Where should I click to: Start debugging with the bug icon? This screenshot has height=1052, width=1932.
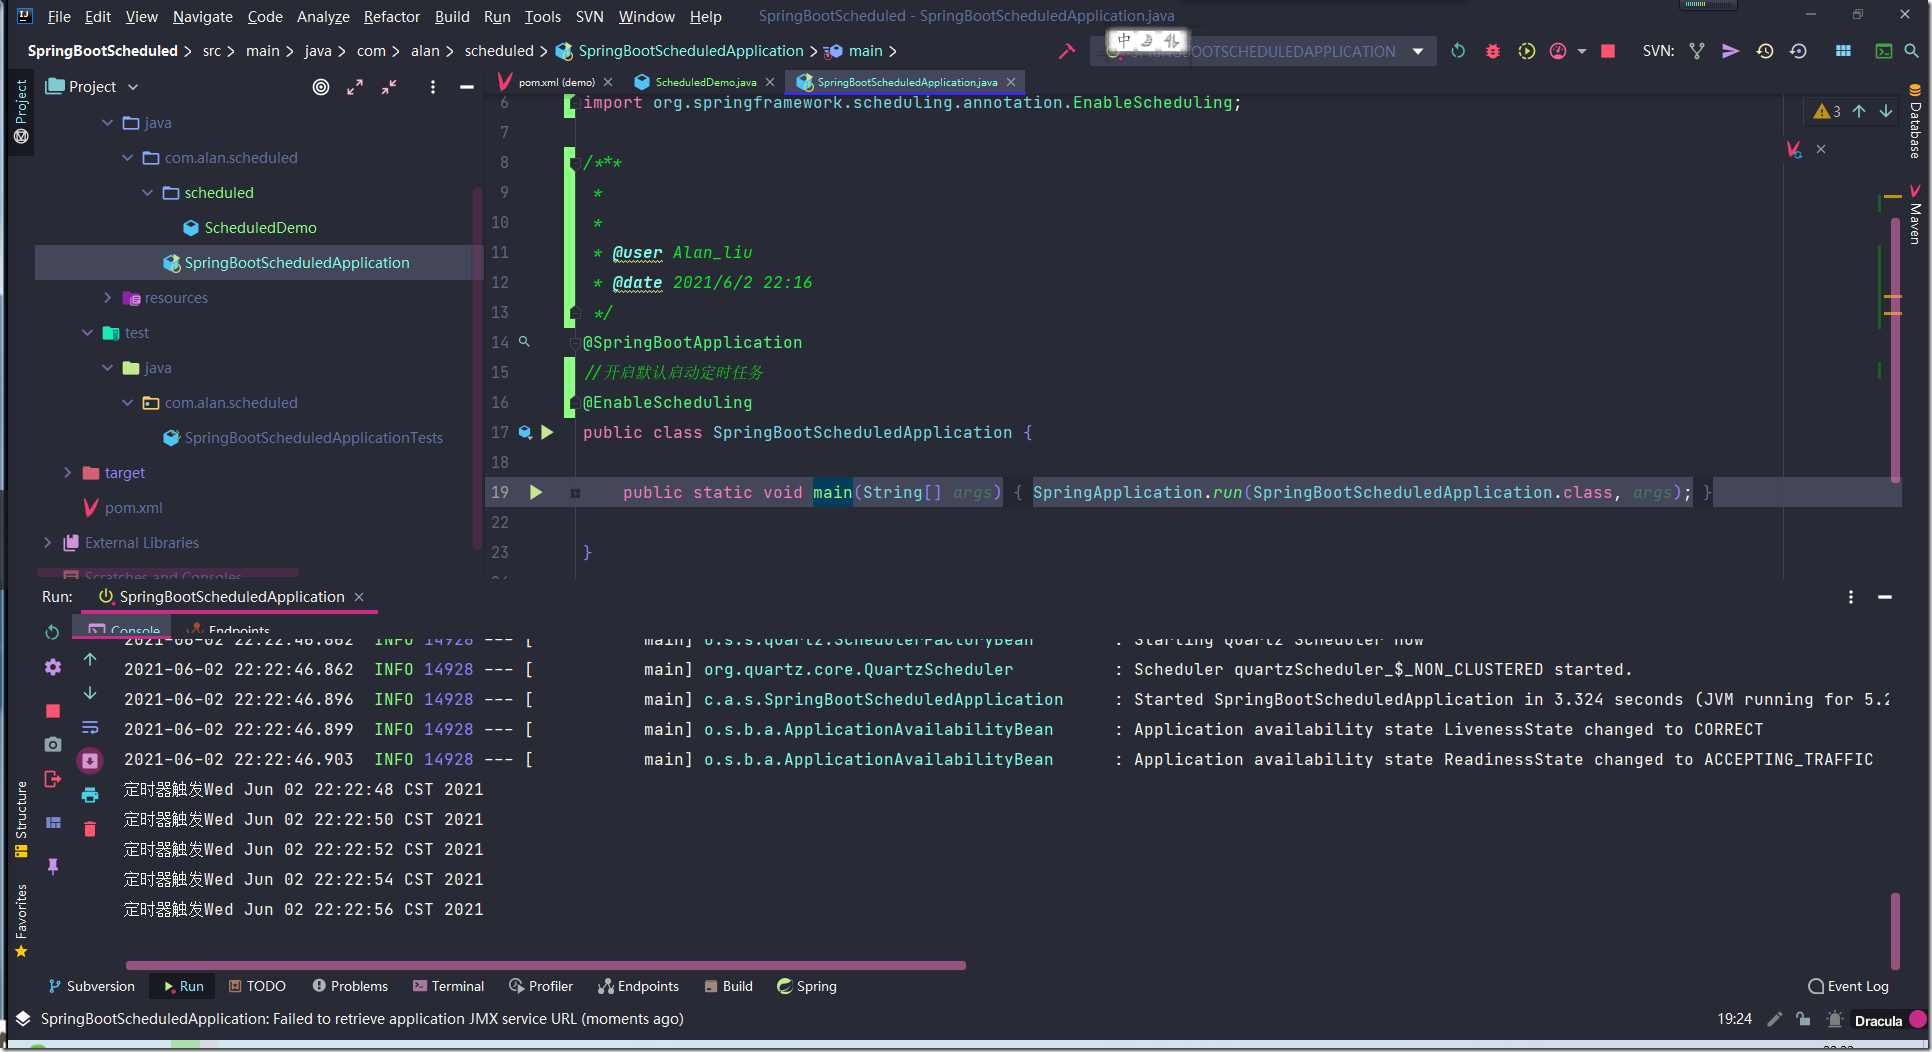click(x=1492, y=51)
